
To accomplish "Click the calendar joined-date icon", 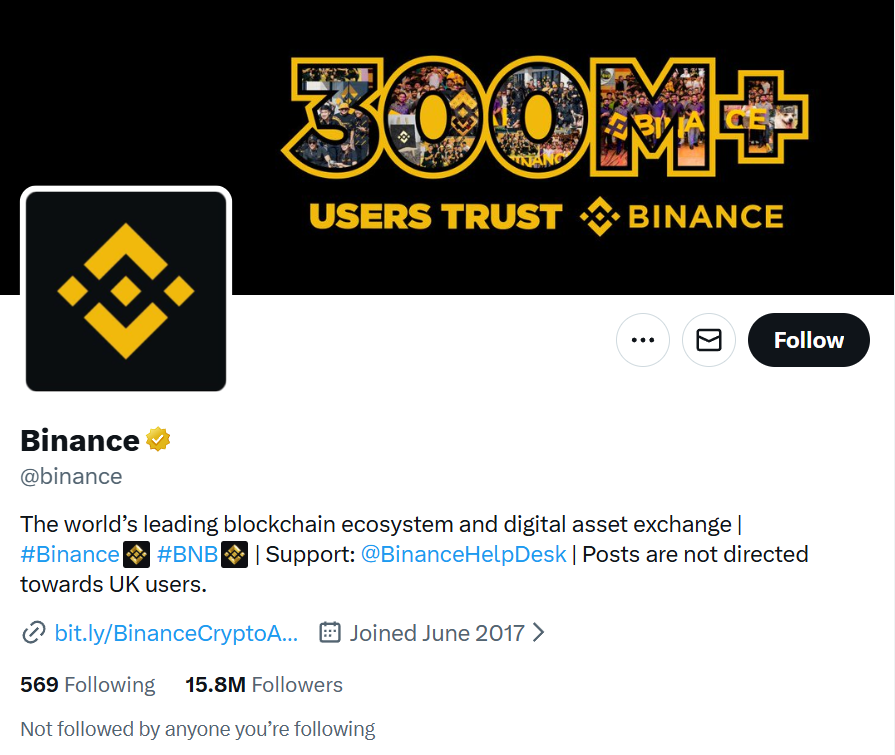I will [330, 632].
